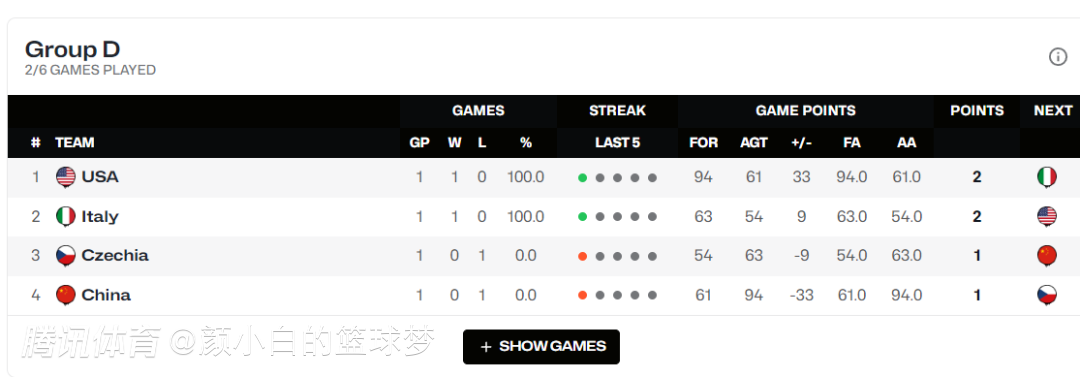Click USA flag in Italy's Next column

pyautogui.click(x=1046, y=216)
